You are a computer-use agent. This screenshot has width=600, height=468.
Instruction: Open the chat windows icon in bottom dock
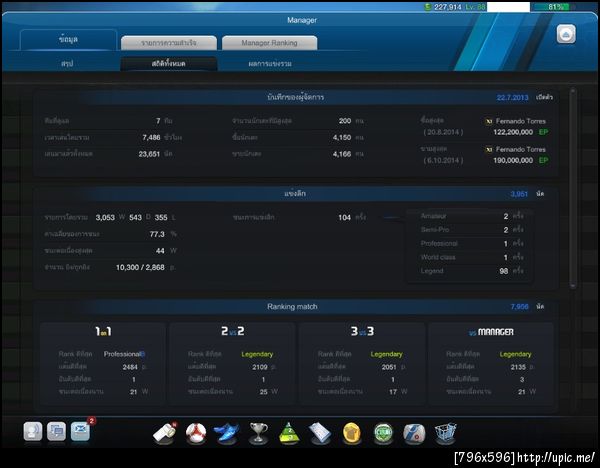[56, 432]
